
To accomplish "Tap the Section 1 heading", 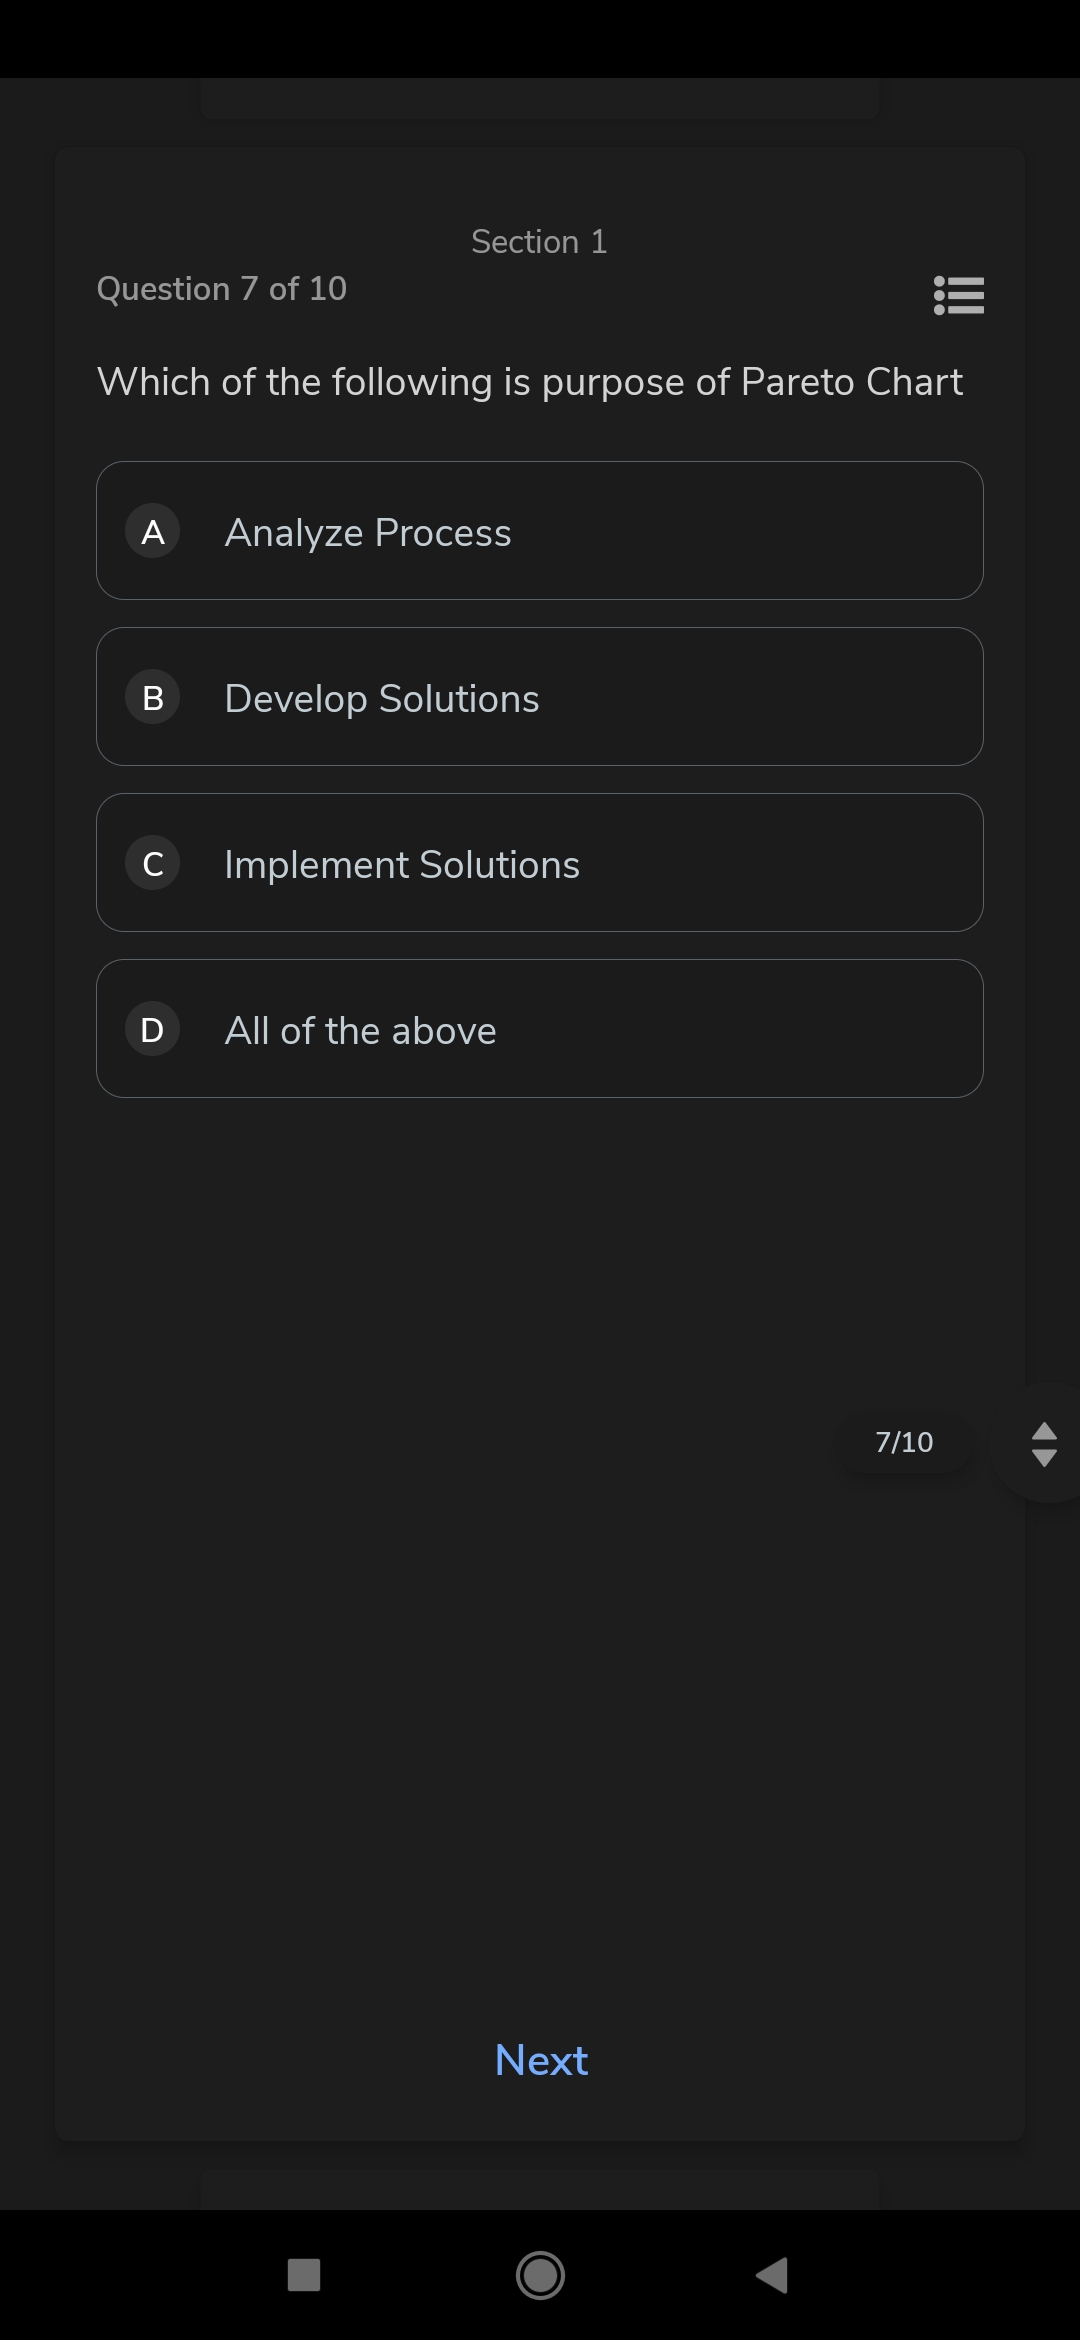I will 539,242.
